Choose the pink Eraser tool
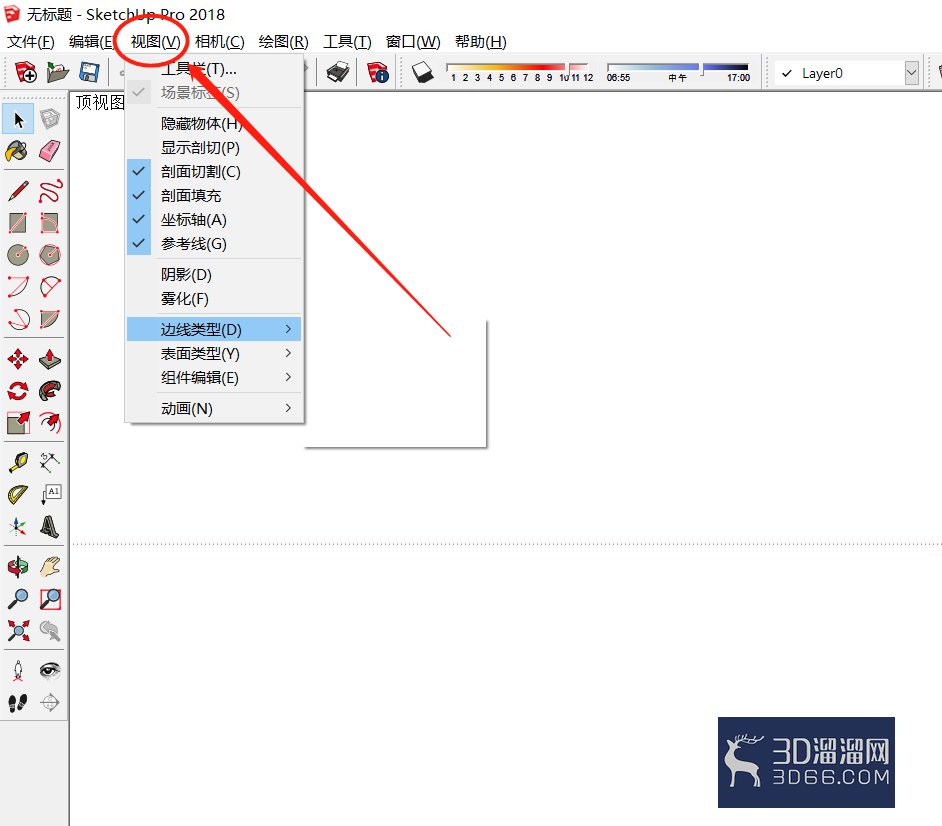 pyautogui.click(x=50, y=151)
